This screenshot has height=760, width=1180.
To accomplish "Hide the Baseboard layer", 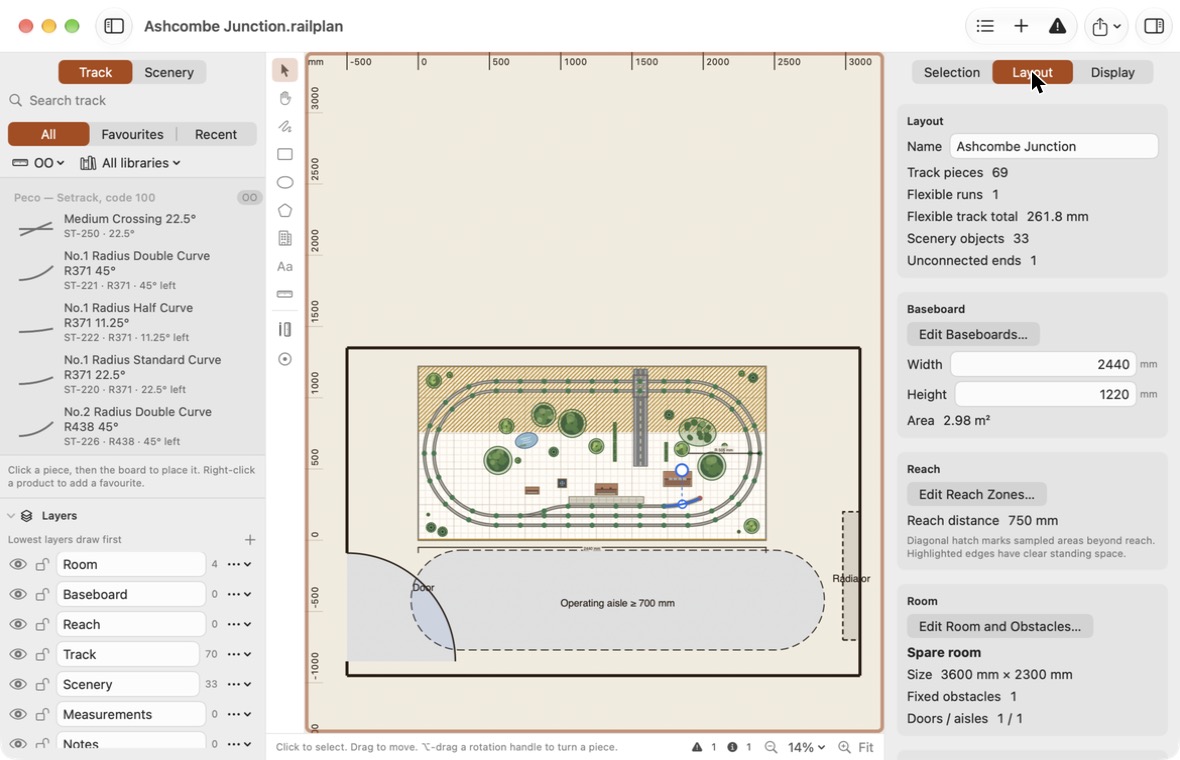I will pos(17,594).
